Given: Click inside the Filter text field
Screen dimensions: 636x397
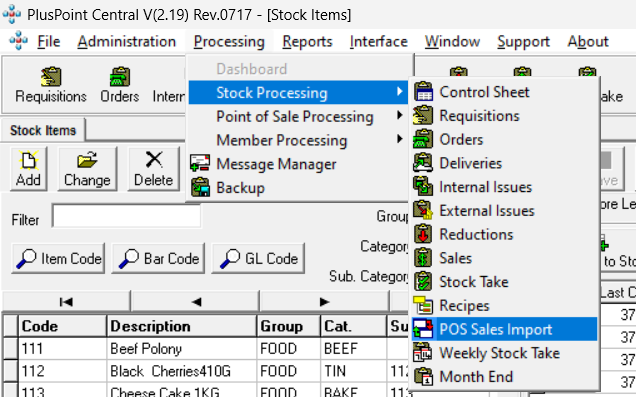Looking at the screenshot, I should (126, 216).
